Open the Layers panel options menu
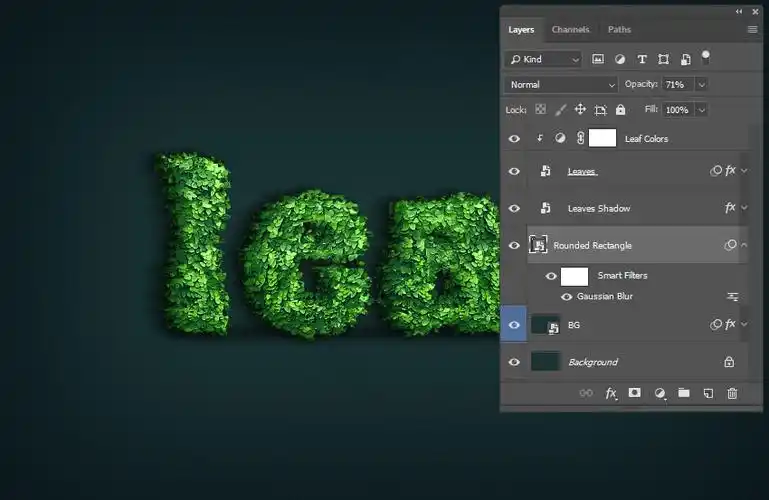769x500 pixels. point(752,30)
